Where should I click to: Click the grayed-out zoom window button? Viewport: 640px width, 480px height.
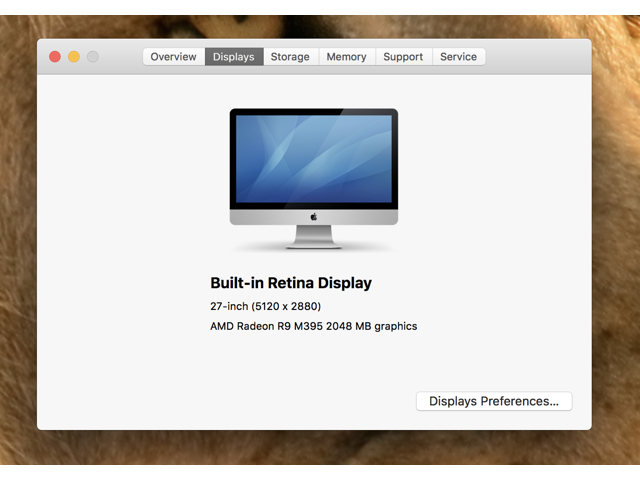(x=93, y=57)
